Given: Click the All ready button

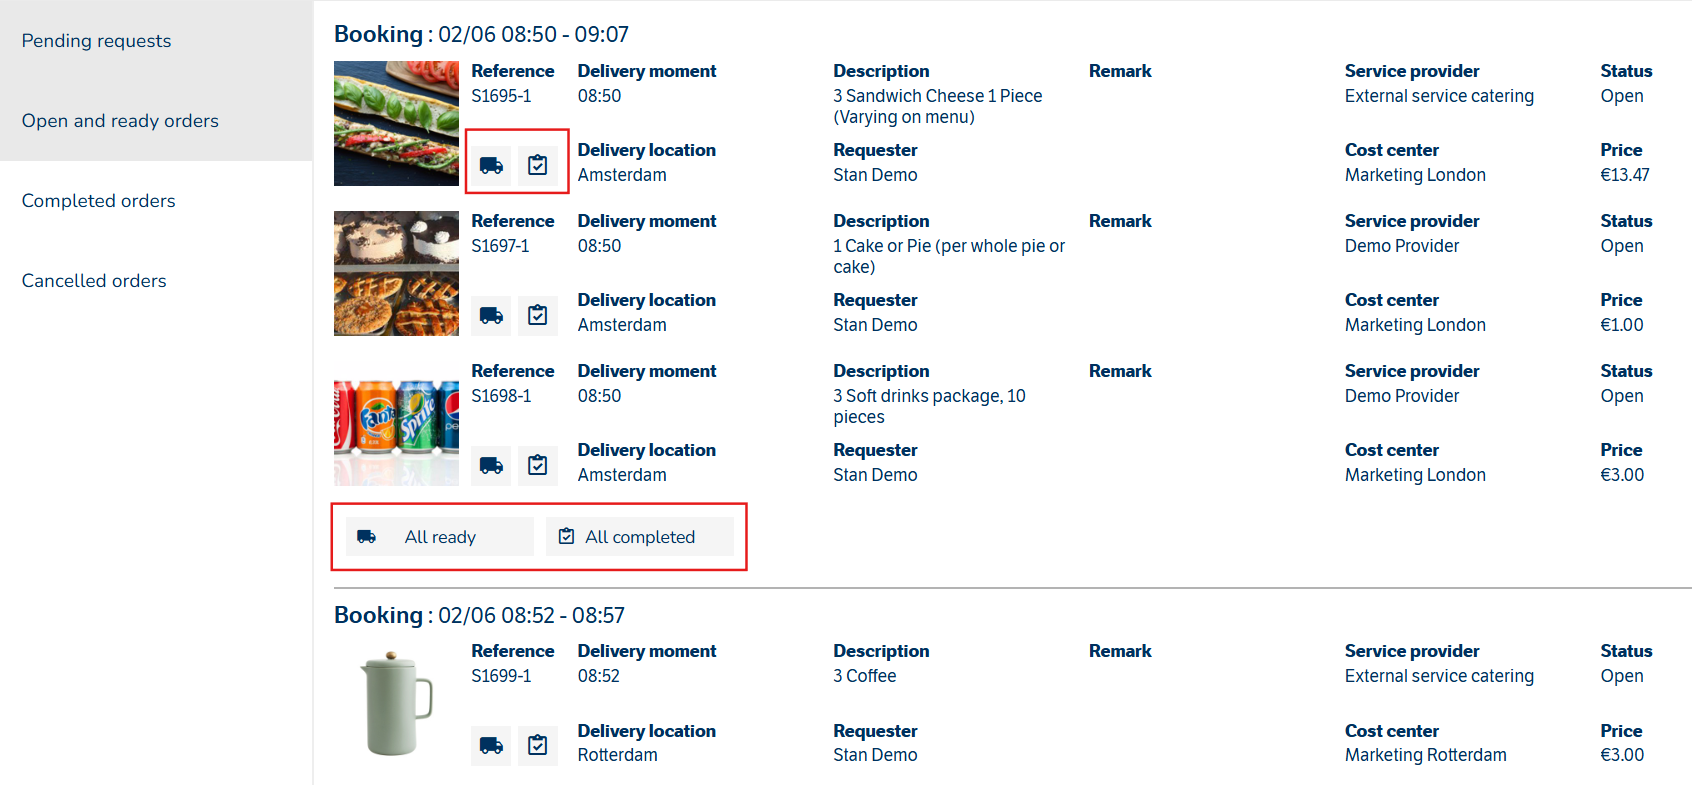Looking at the screenshot, I should [x=440, y=537].
